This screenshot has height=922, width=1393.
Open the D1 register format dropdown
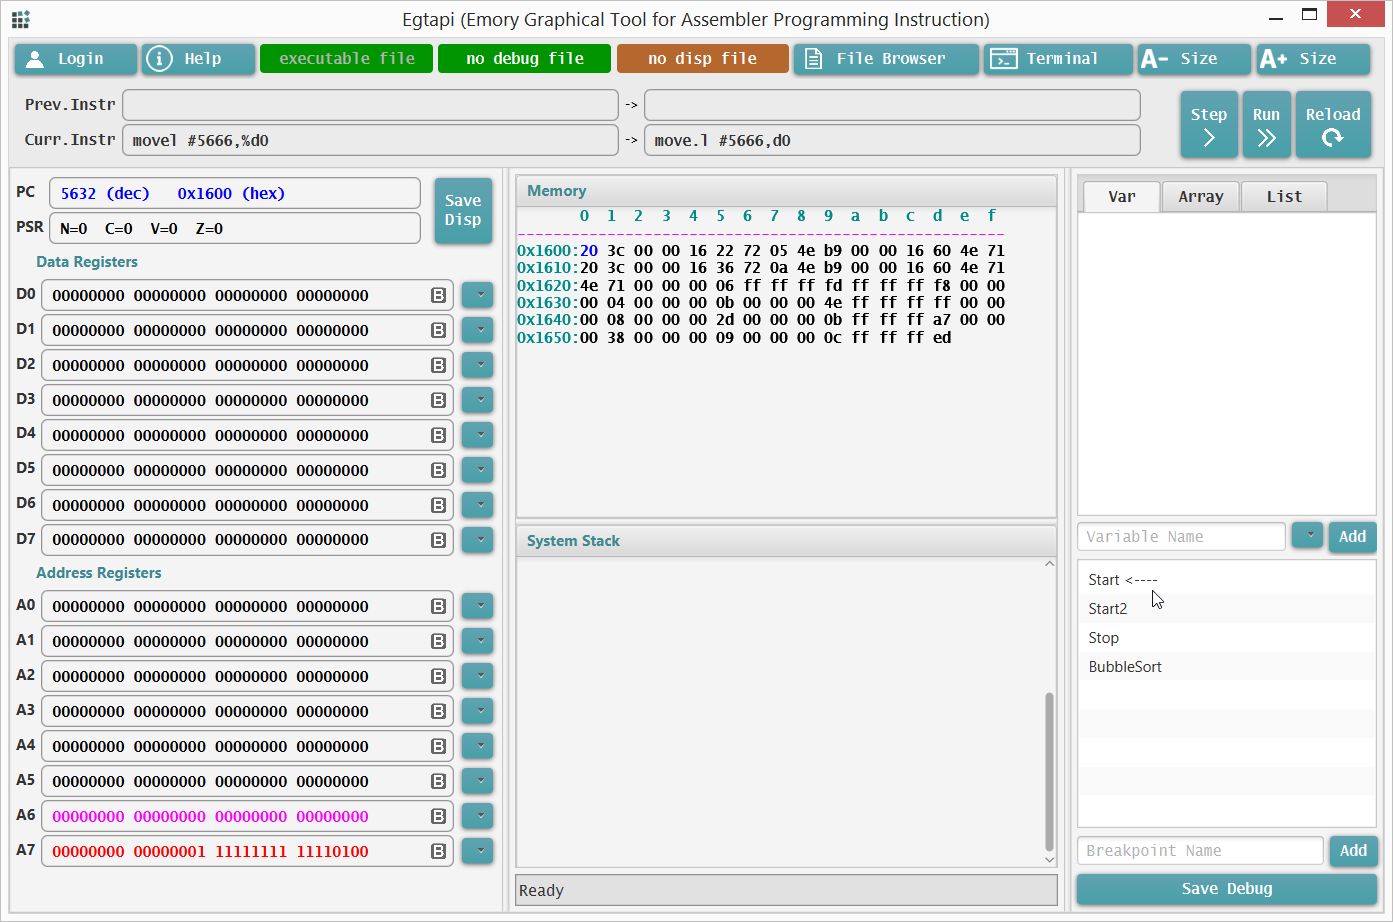tap(478, 330)
